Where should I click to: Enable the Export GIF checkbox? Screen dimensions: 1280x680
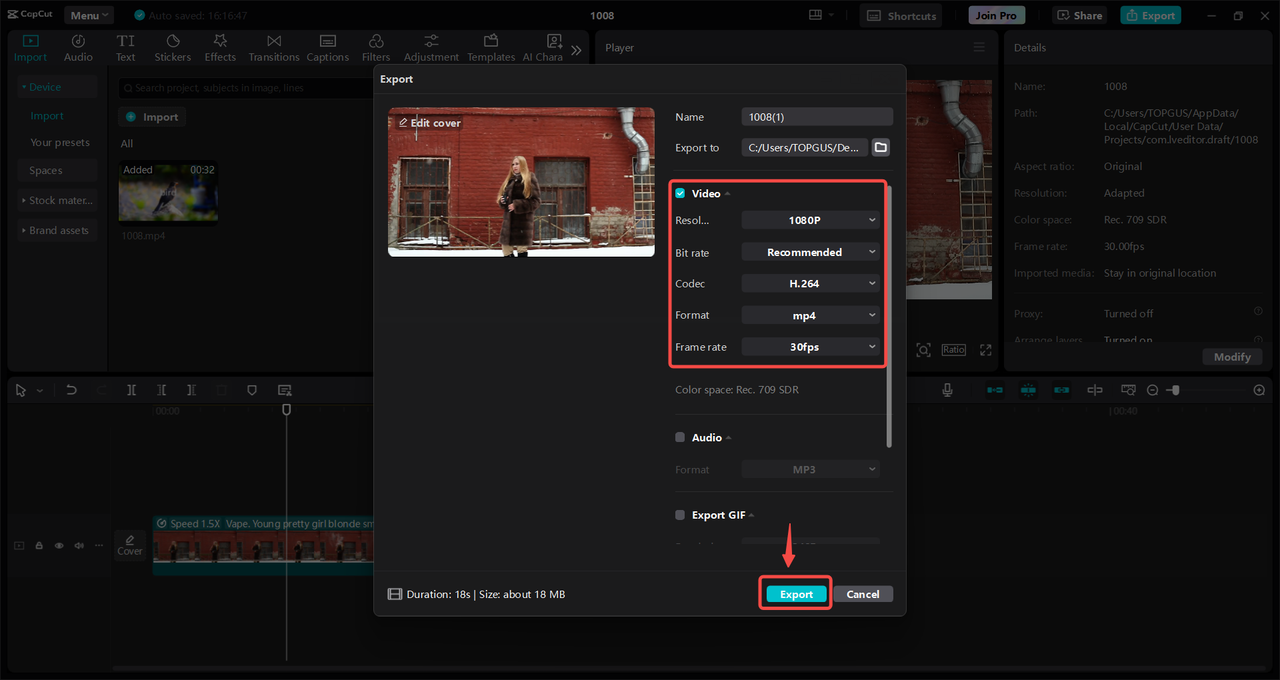[680, 515]
